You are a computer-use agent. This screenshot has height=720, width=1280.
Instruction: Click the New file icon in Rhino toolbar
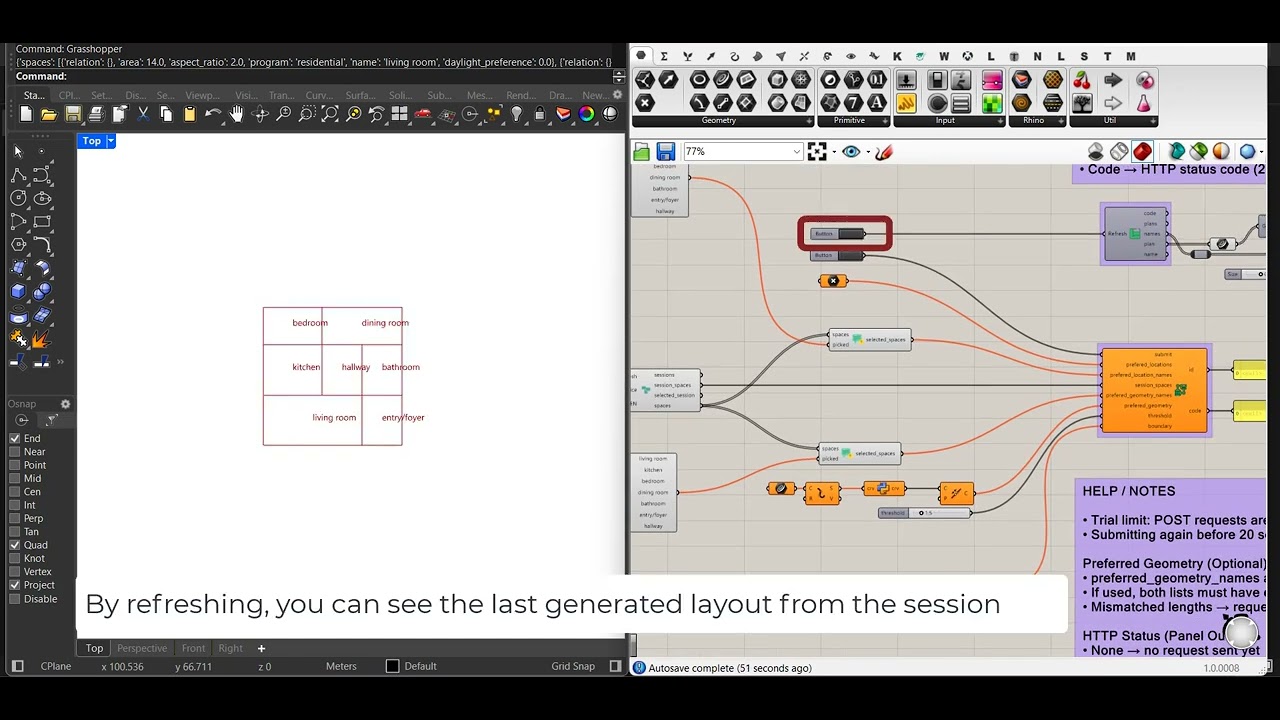pyautogui.click(x=27, y=115)
